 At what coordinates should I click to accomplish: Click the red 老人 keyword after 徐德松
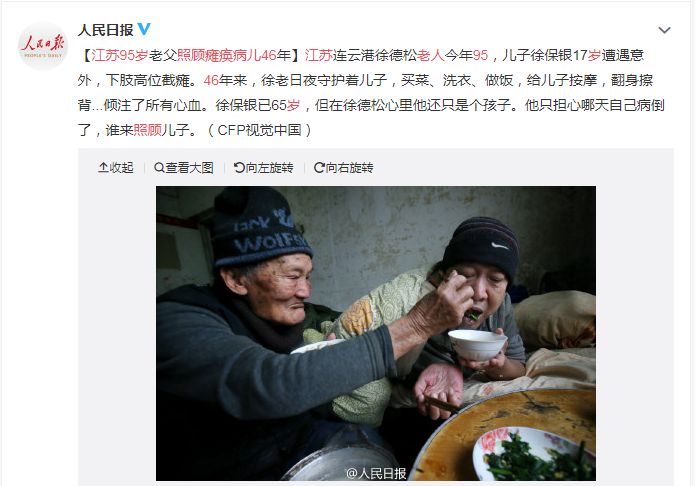click(x=430, y=55)
